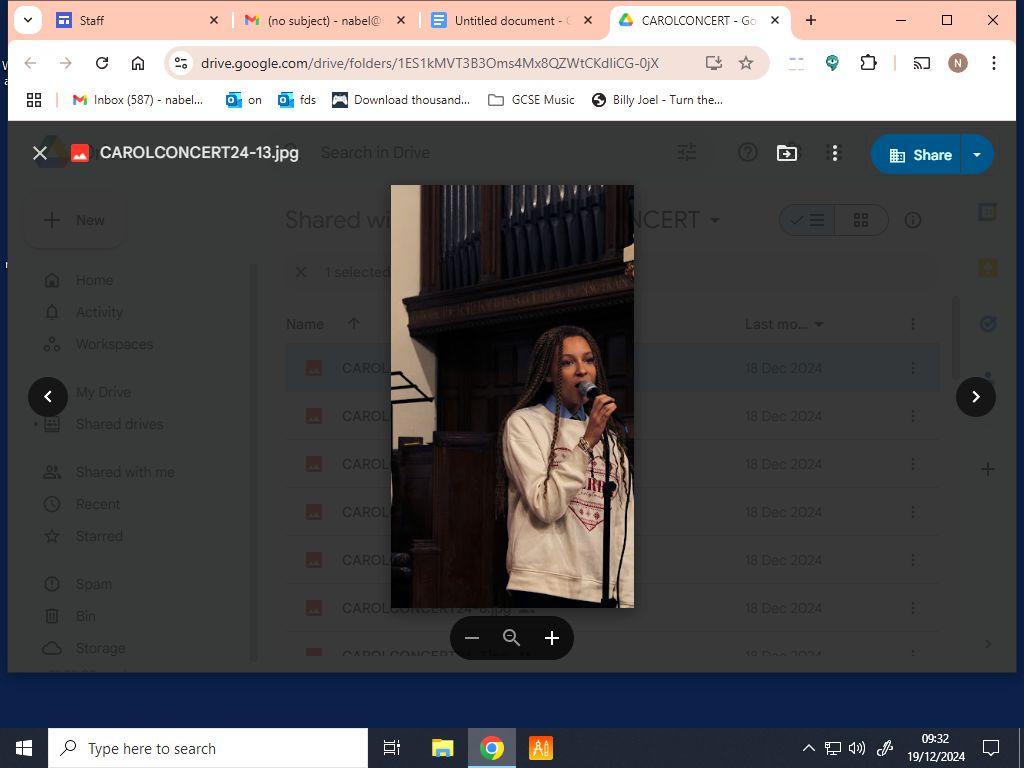Viewport: 1024px width, 768px height.
Task: Reset zoom with the magnifier icon
Action: pos(511,638)
